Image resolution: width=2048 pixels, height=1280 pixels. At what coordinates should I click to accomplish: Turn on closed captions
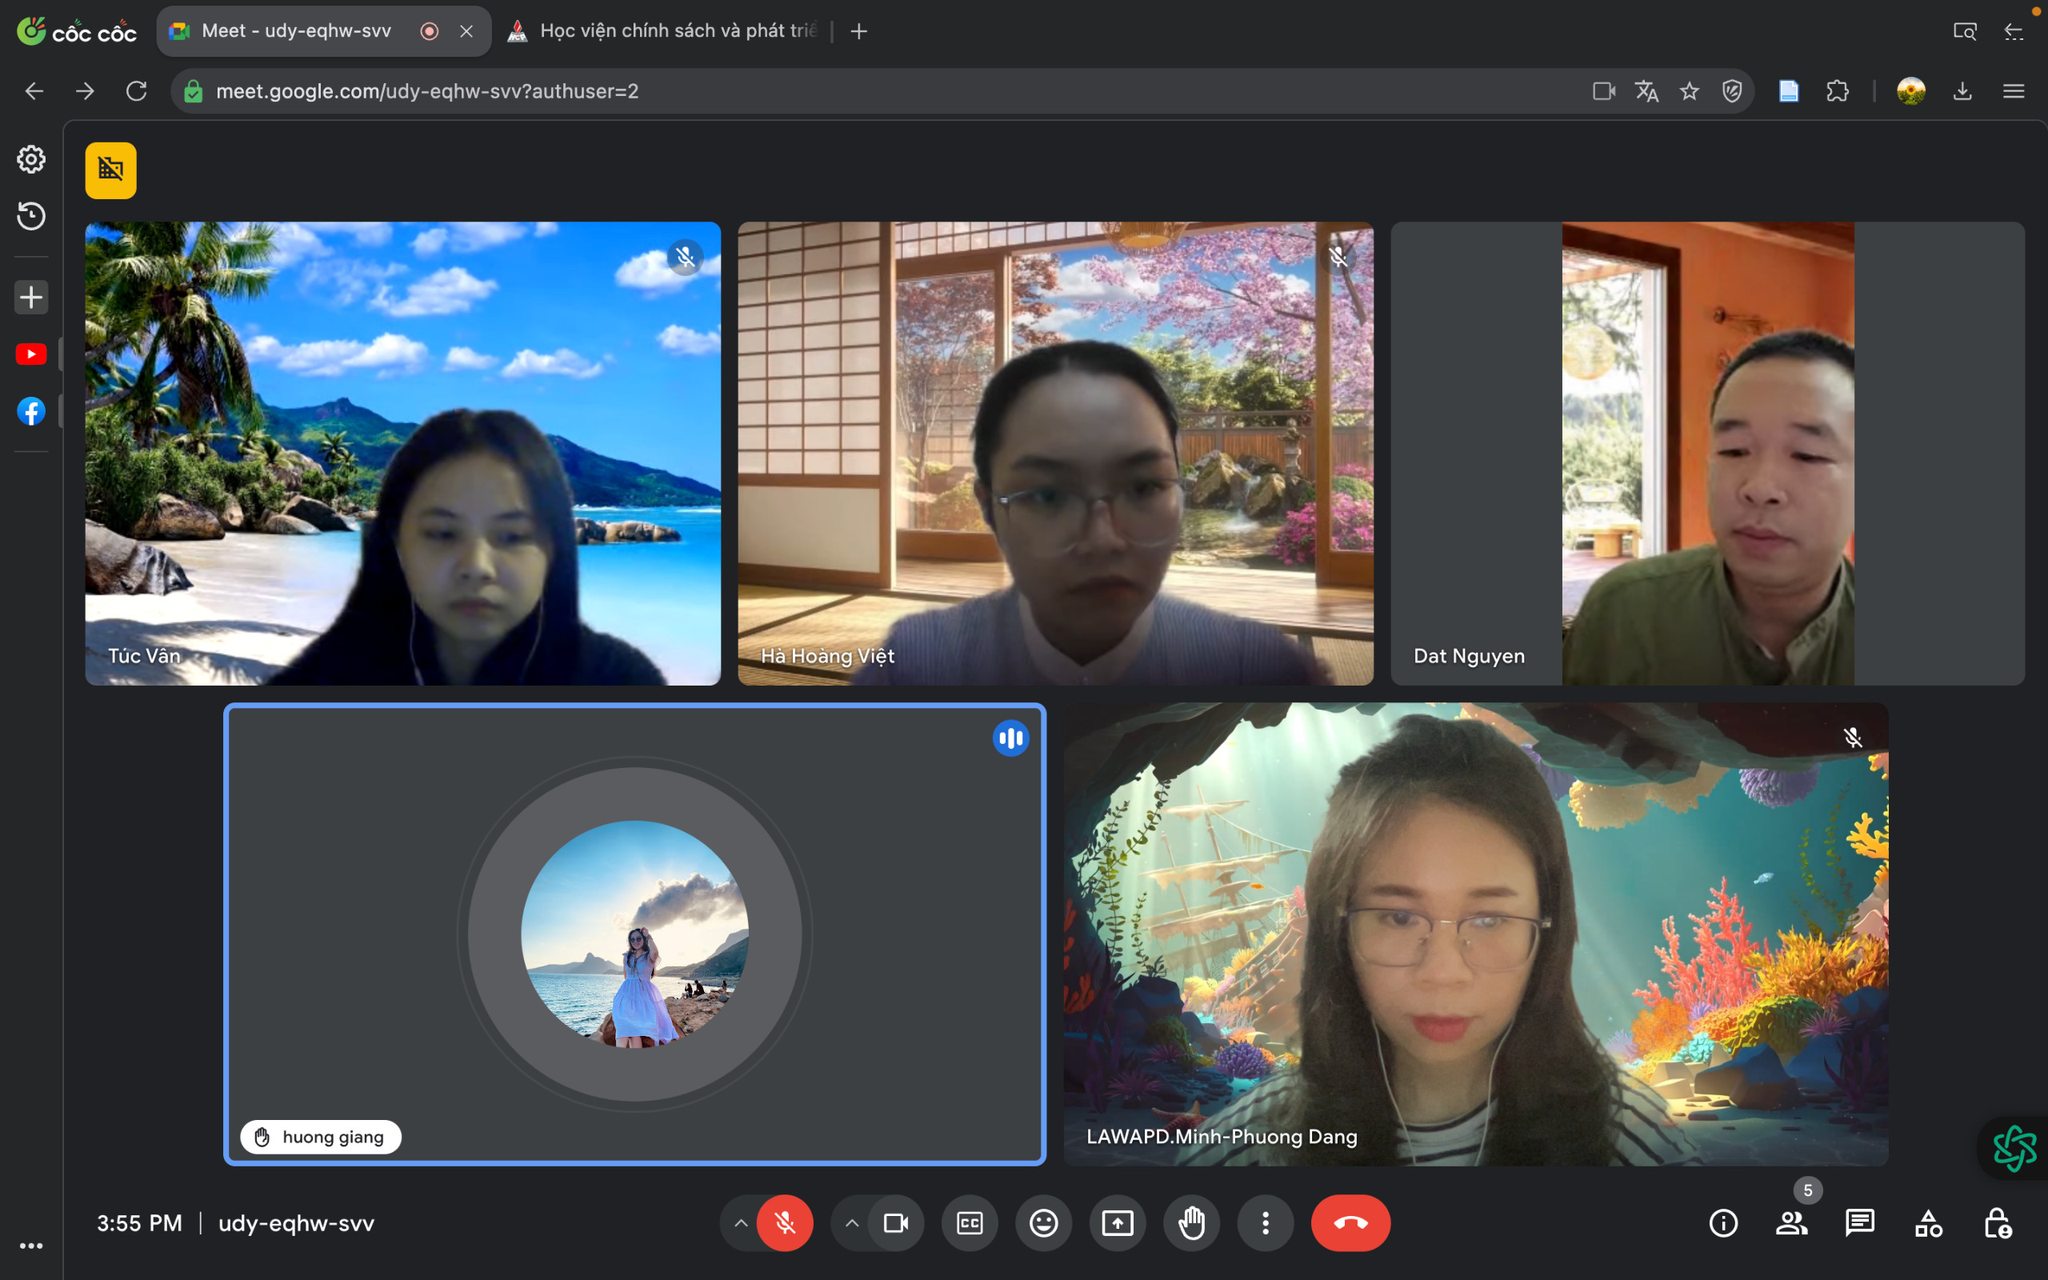[969, 1223]
